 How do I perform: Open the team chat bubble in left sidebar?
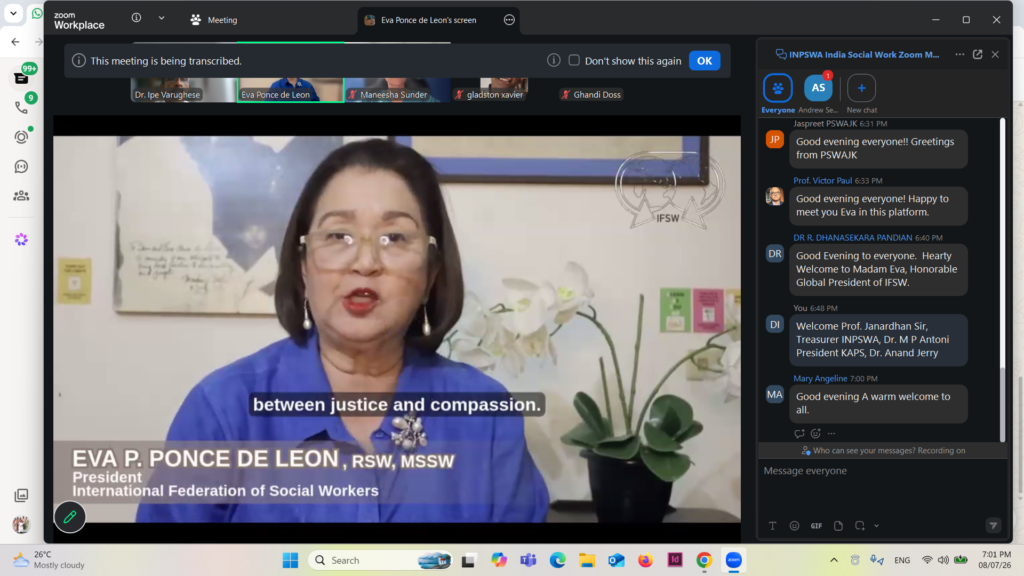tap(21, 167)
